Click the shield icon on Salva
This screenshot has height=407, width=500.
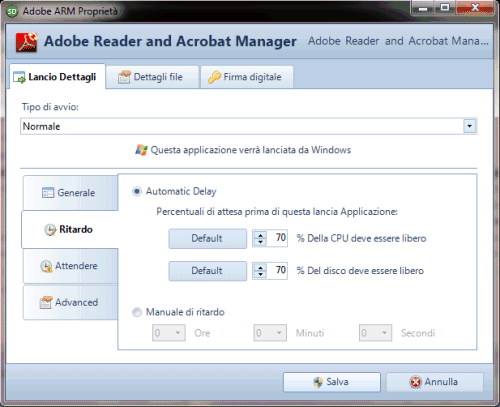click(318, 382)
